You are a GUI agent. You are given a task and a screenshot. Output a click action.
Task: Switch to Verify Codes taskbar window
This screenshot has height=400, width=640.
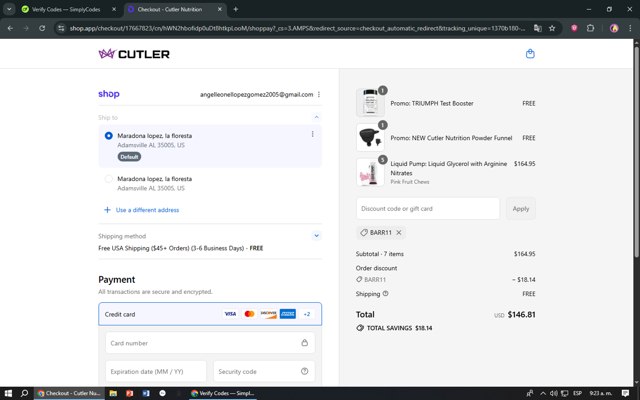pos(222,393)
